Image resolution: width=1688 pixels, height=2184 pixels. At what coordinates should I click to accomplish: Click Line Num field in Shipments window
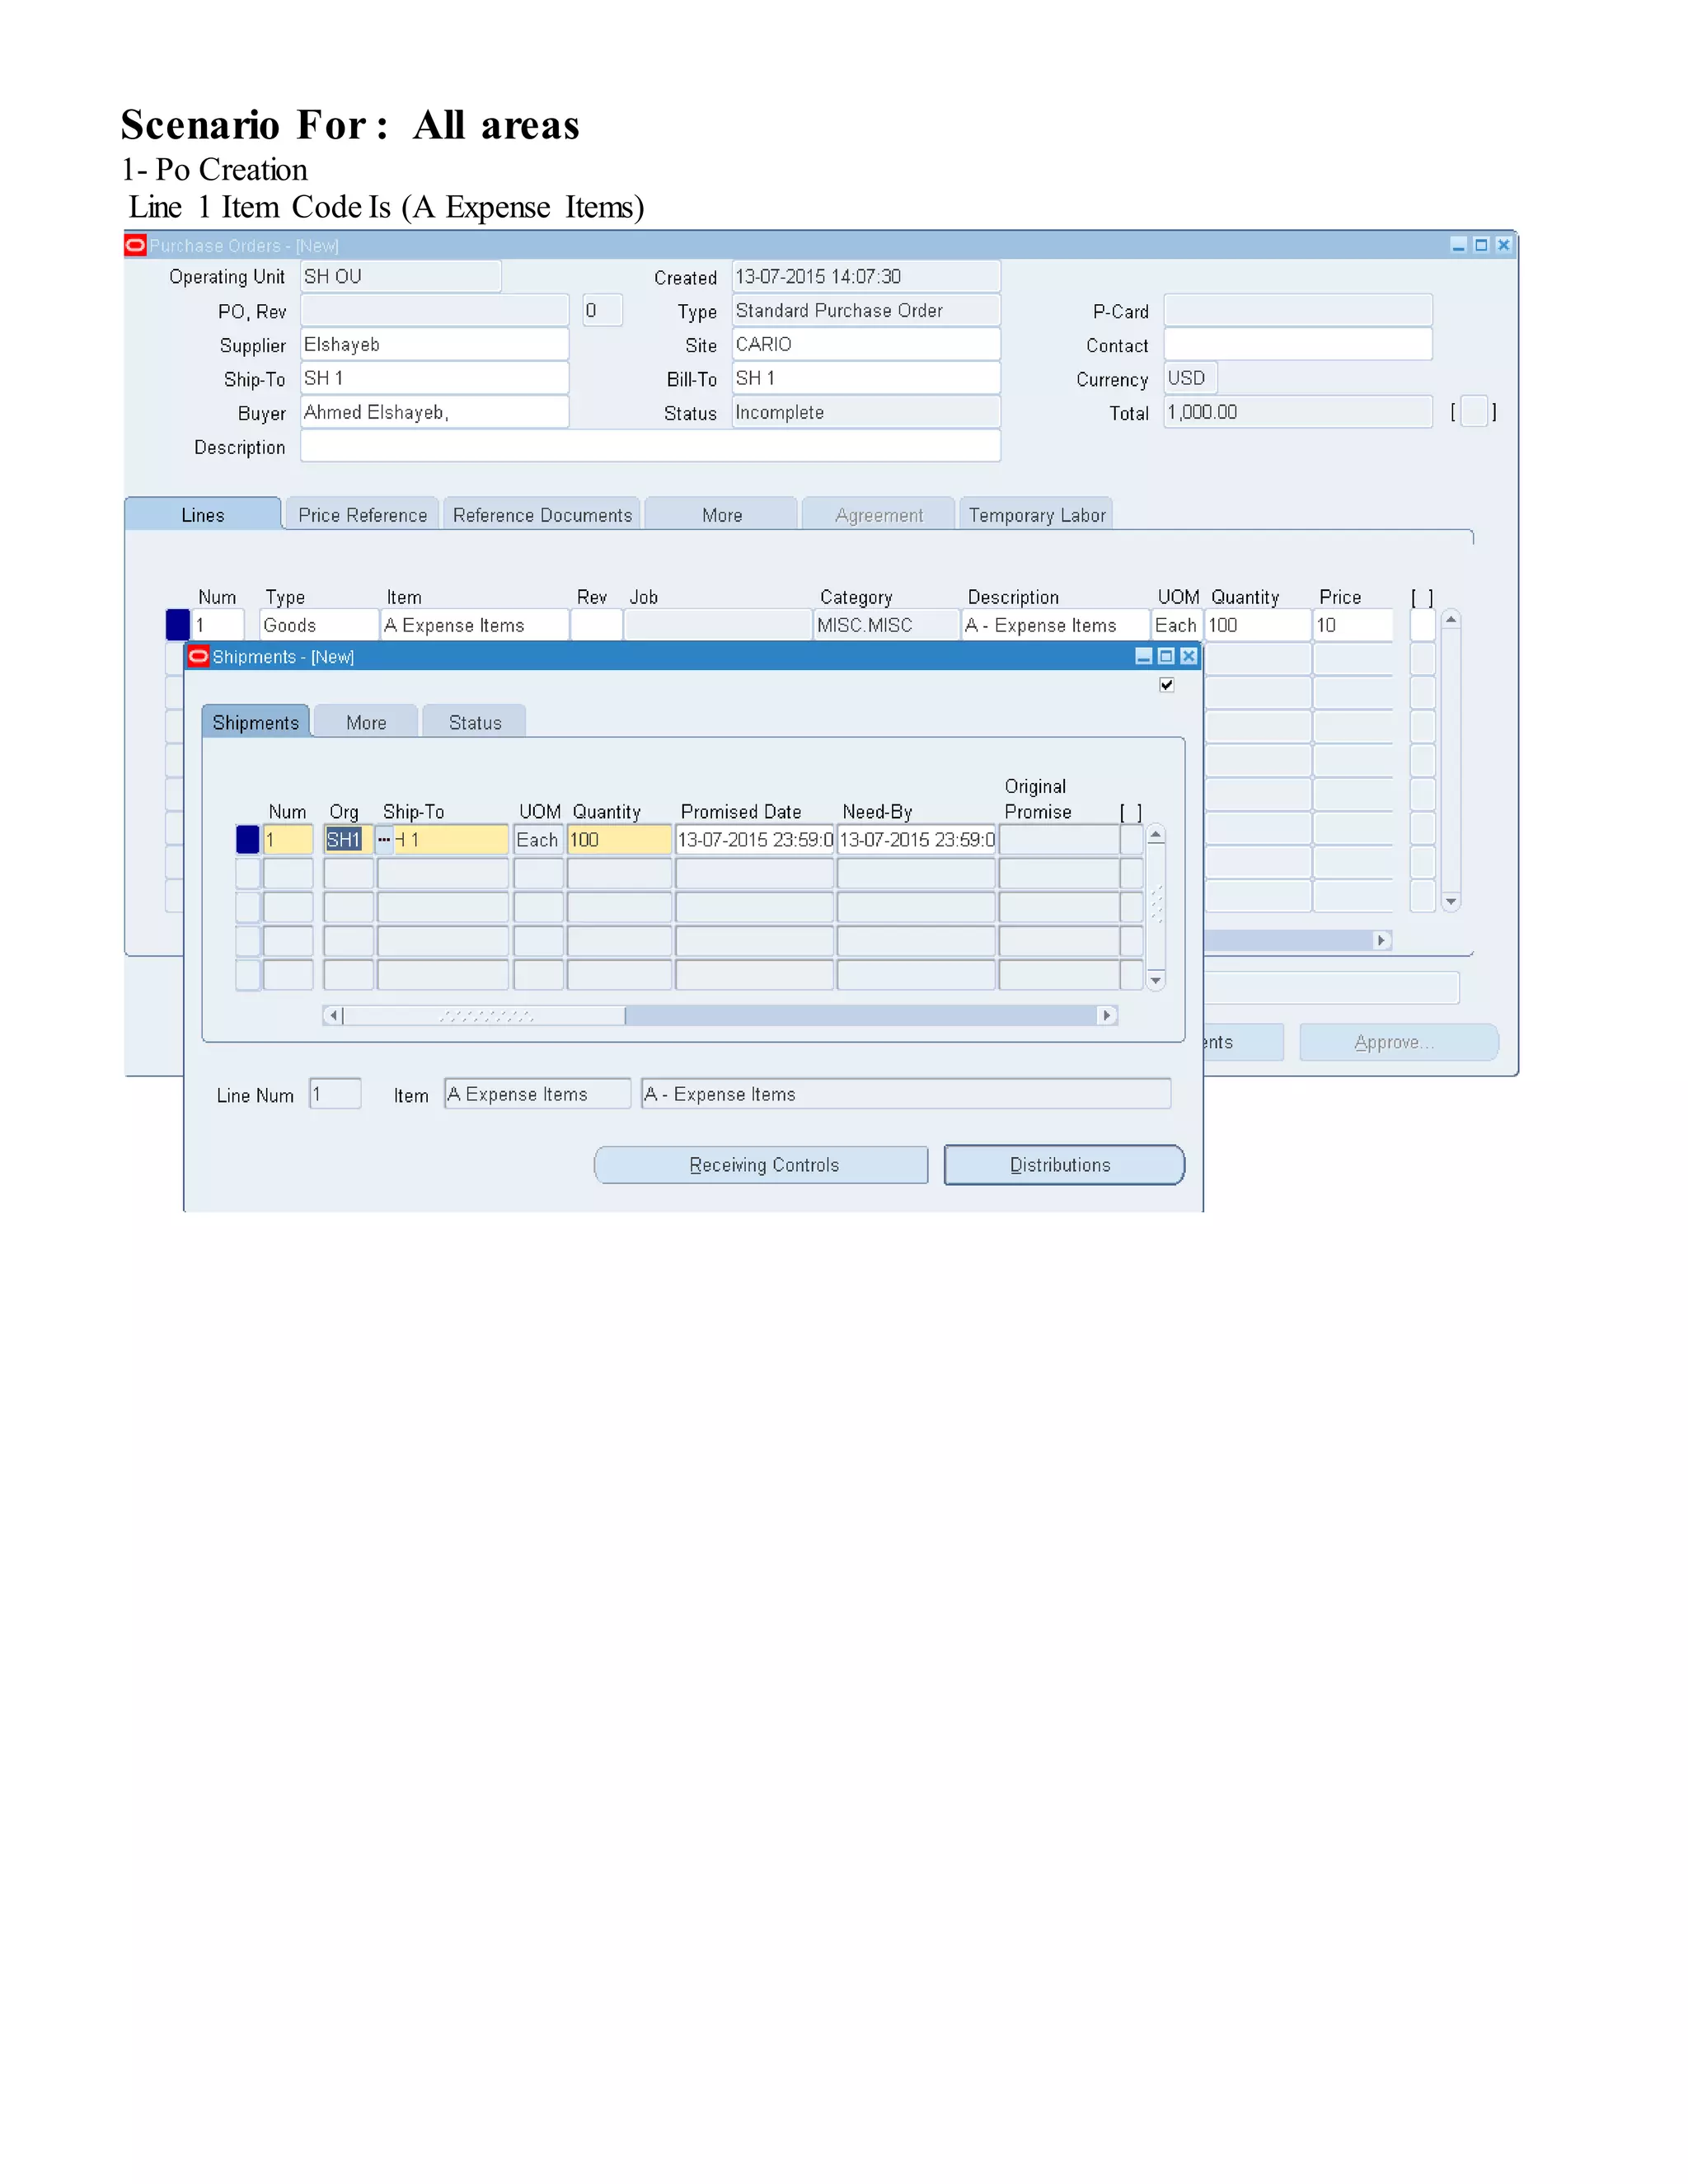click(x=335, y=1094)
